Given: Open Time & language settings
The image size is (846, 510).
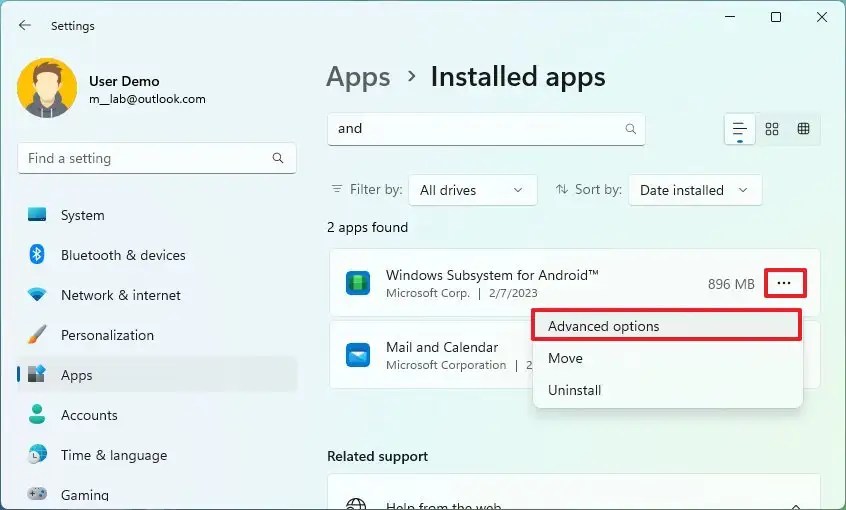Looking at the screenshot, I should point(157,455).
